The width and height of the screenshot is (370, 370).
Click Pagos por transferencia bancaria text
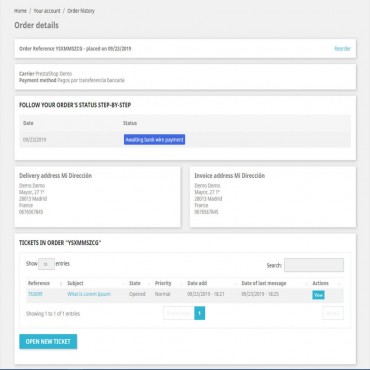91,80
